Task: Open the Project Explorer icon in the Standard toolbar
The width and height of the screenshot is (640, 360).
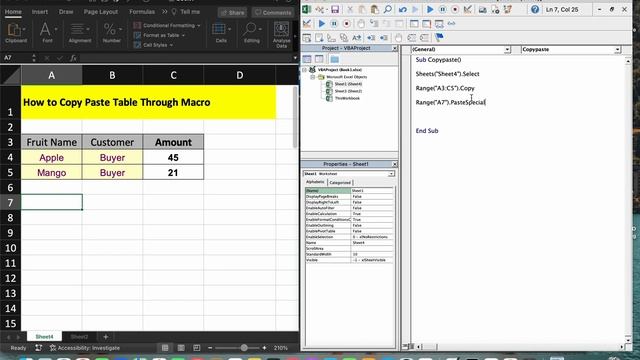Action: coord(482,10)
